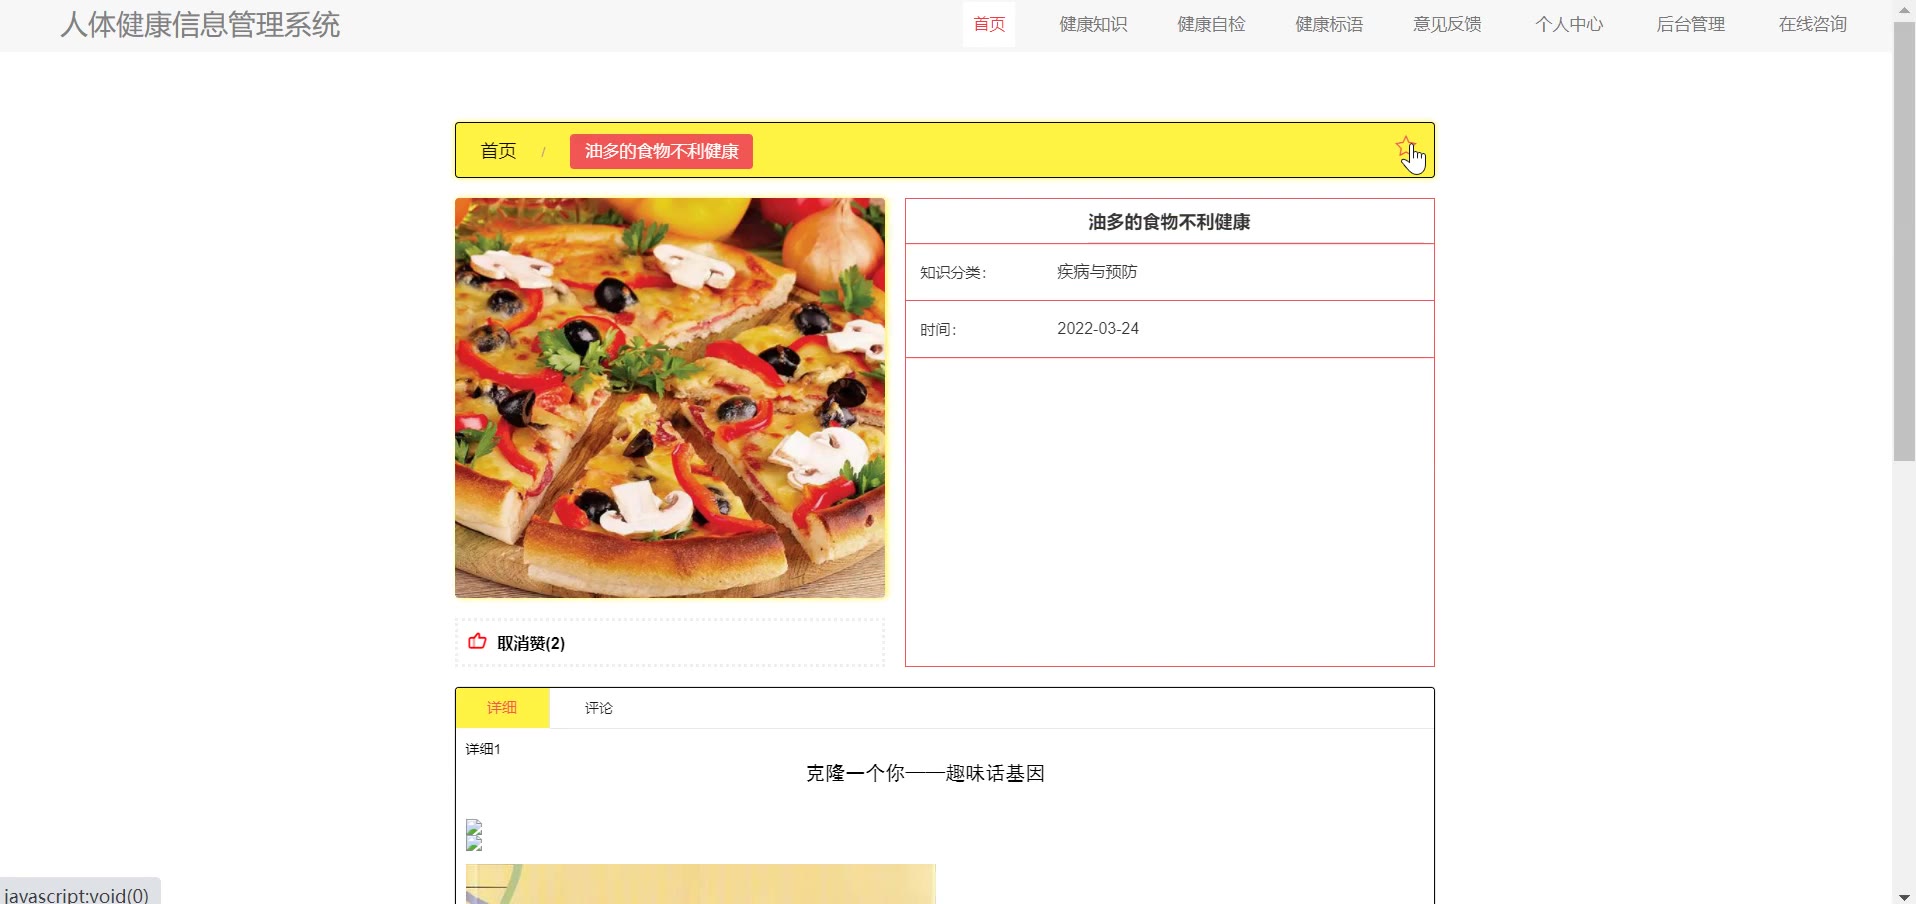Click the 人体健康信息管理系统 site title
Image resolution: width=1916 pixels, height=904 pixels.
click(200, 24)
